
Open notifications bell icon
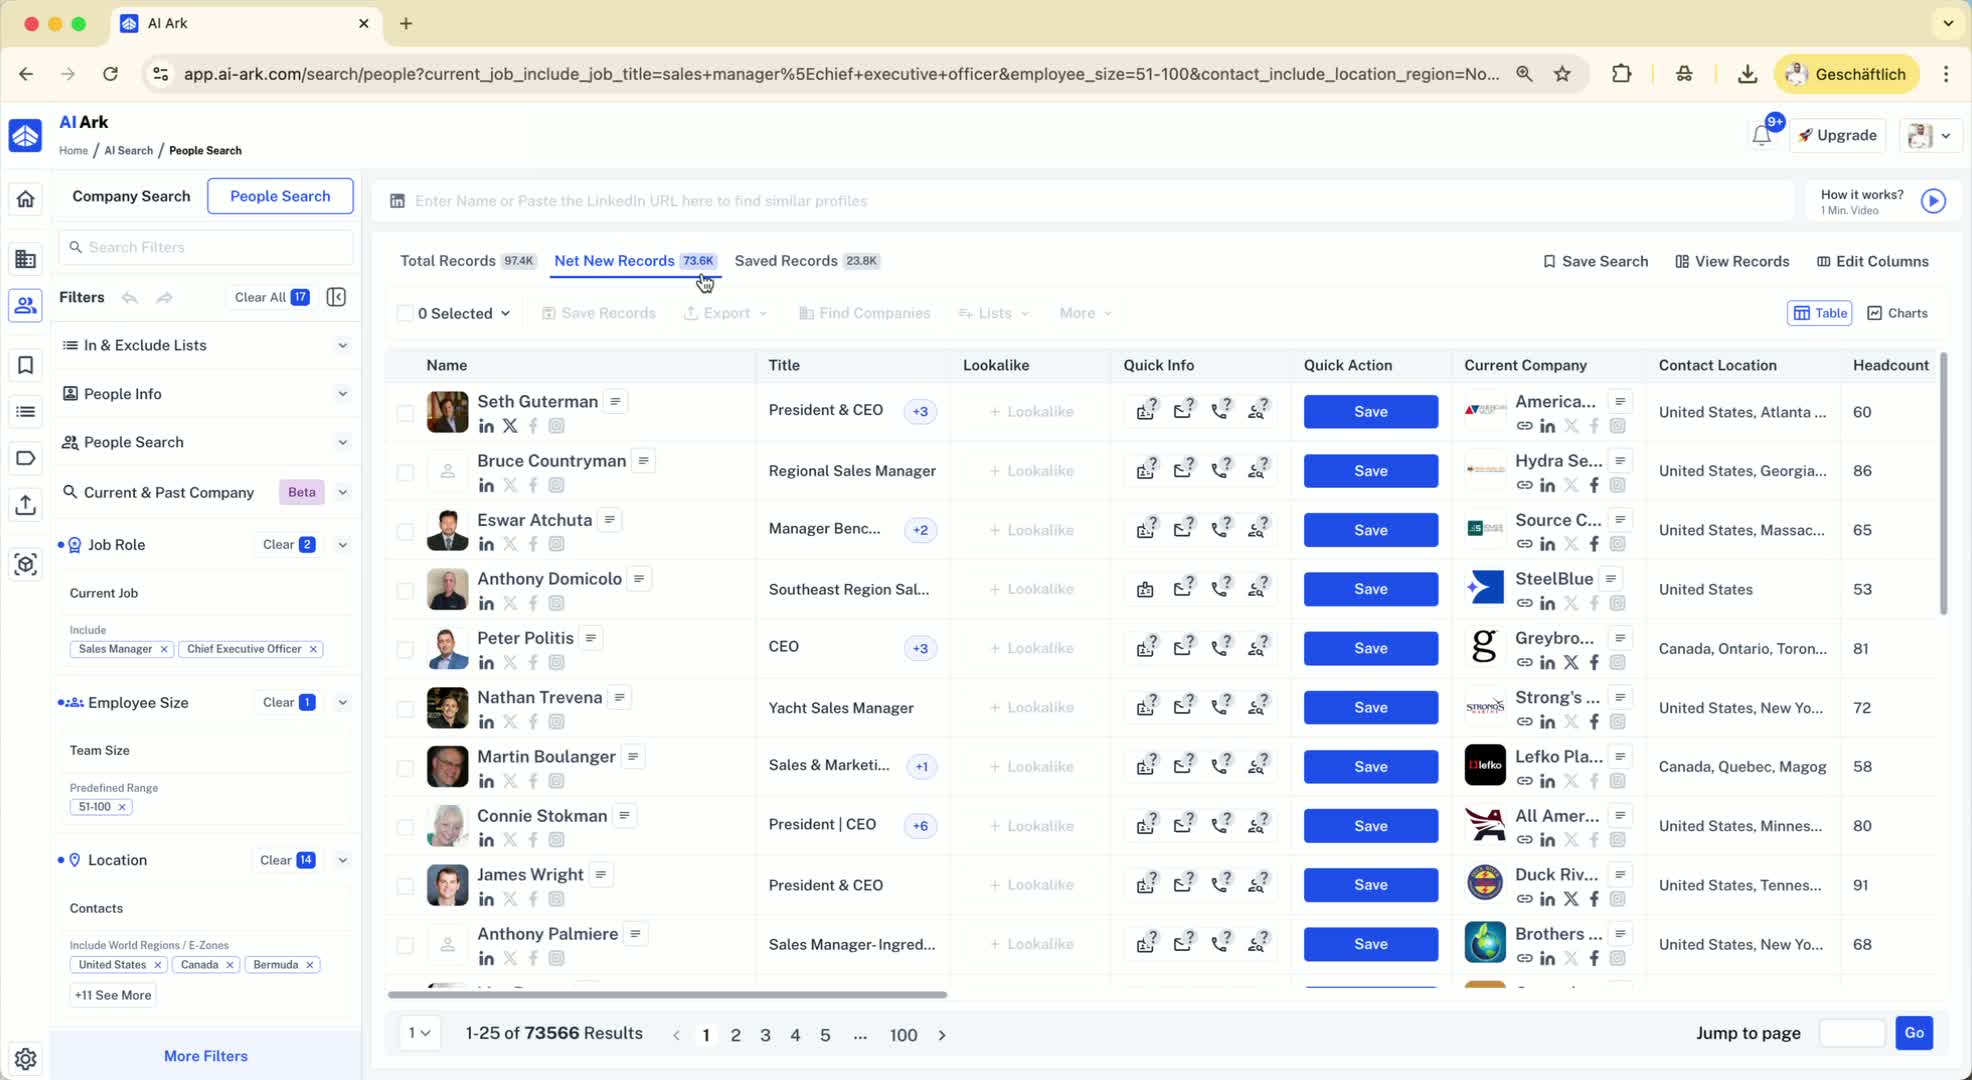point(1761,136)
